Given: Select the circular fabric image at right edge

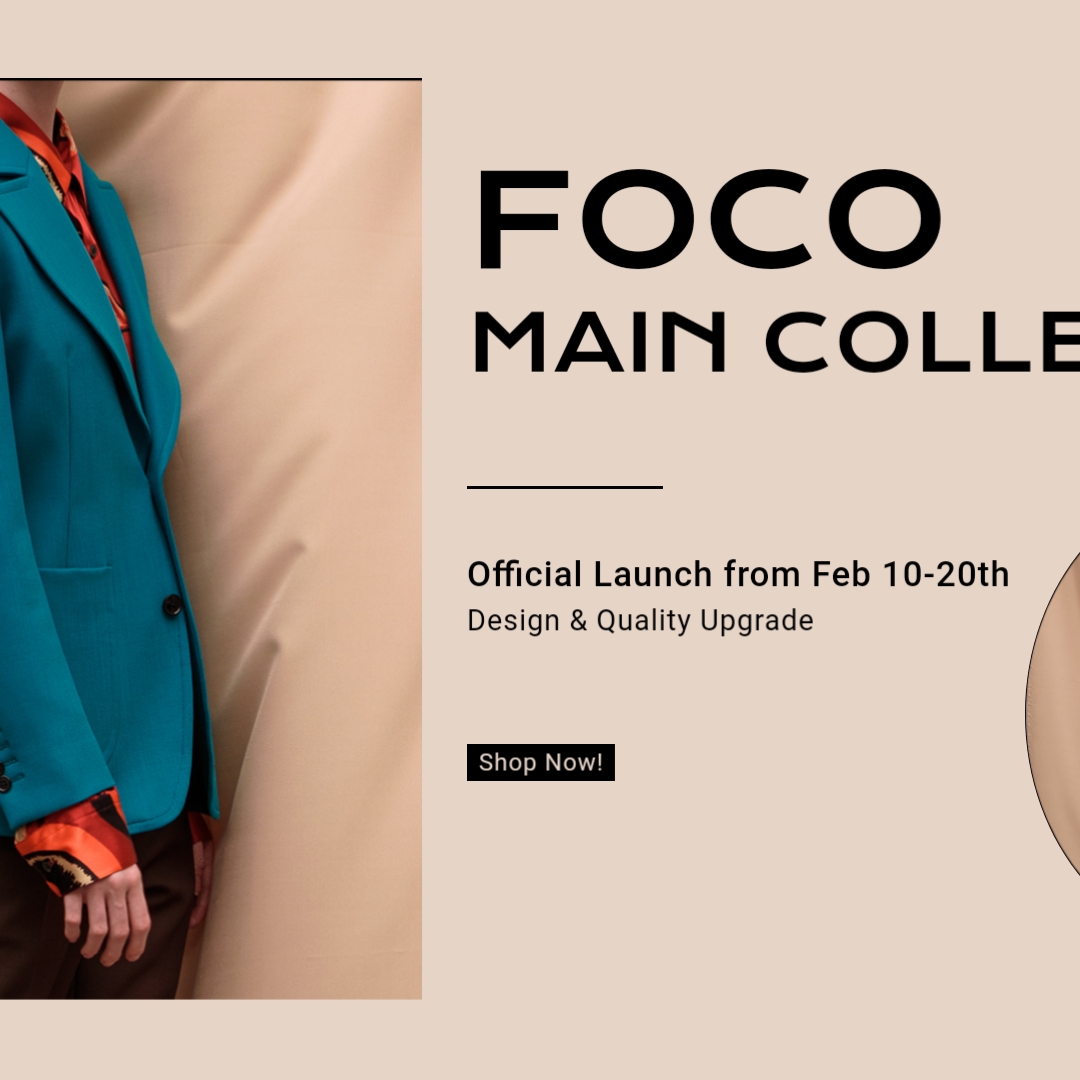Looking at the screenshot, I should coord(1053,709).
